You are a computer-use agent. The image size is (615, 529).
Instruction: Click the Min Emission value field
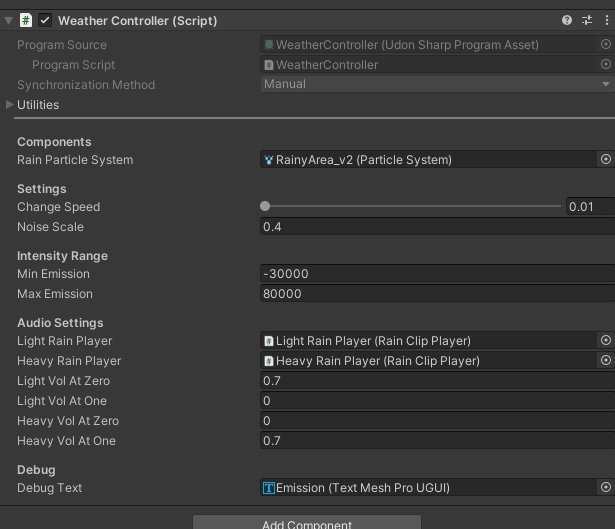pyautogui.click(x=436, y=274)
